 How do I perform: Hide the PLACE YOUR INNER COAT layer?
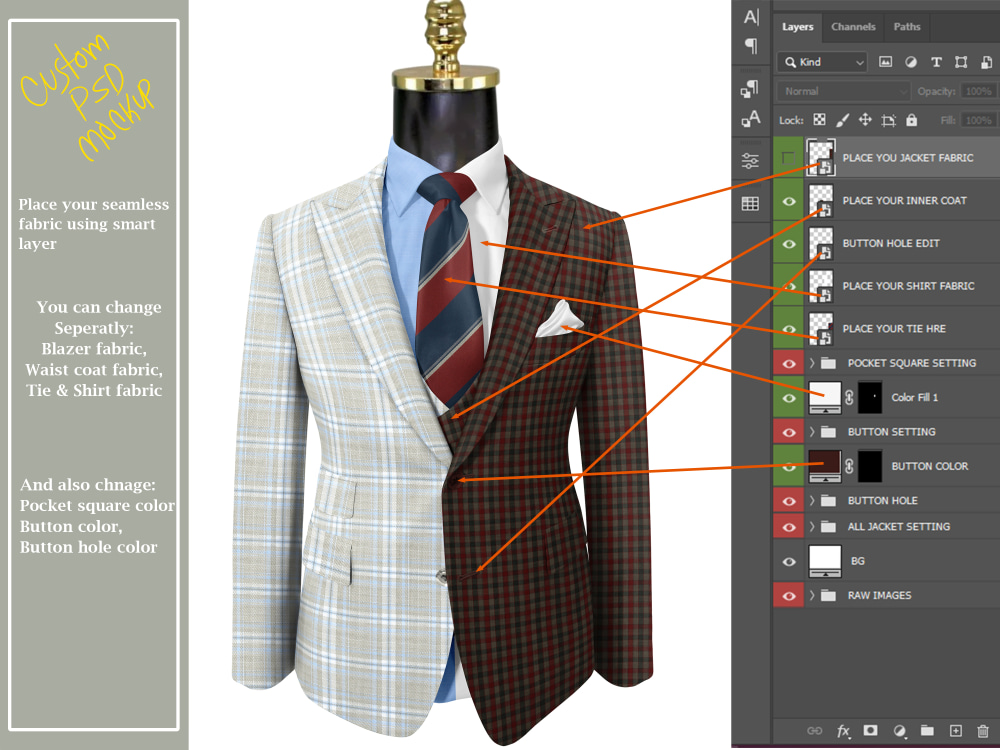point(789,201)
